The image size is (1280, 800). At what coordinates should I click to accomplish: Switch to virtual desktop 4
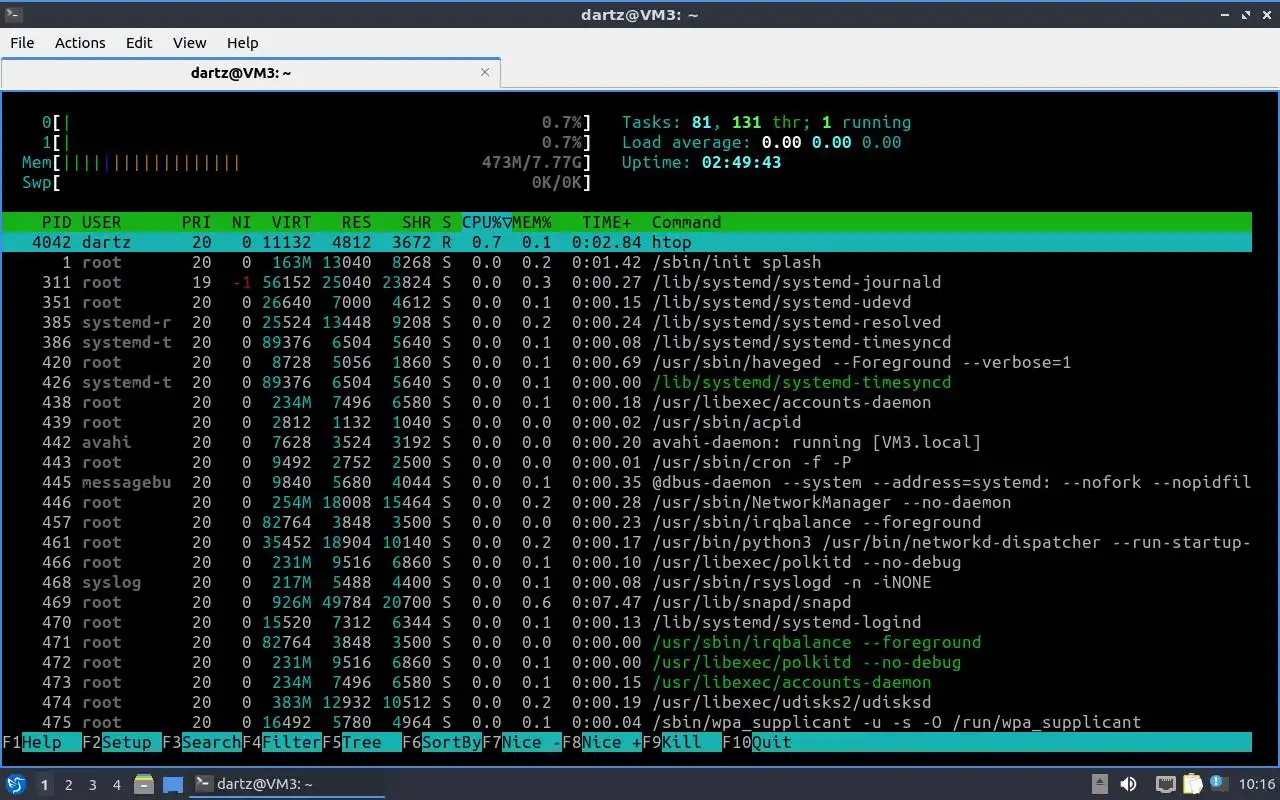pos(117,785)
